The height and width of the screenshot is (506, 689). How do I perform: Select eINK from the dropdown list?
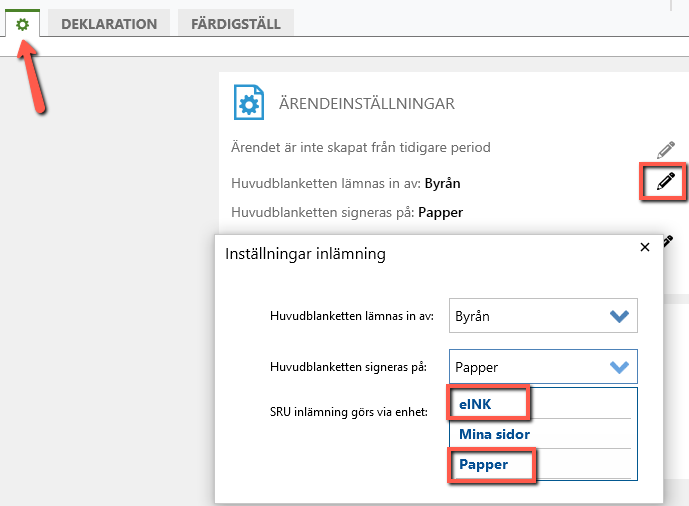(543, 404)
